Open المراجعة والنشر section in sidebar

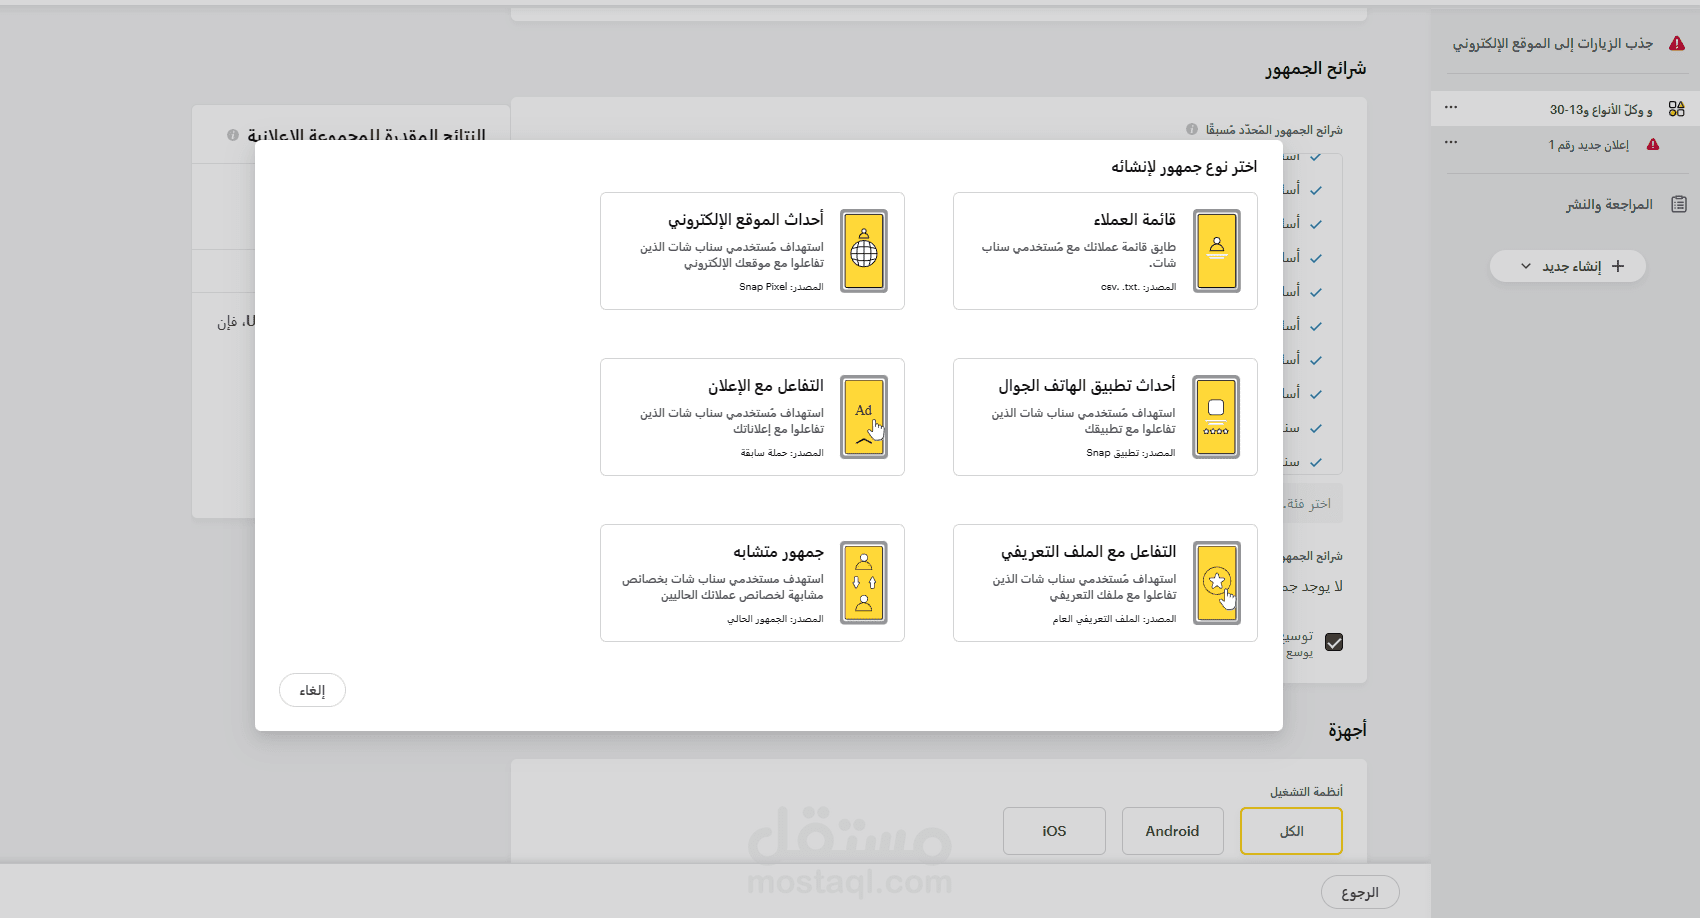(x=1608, y=204)
